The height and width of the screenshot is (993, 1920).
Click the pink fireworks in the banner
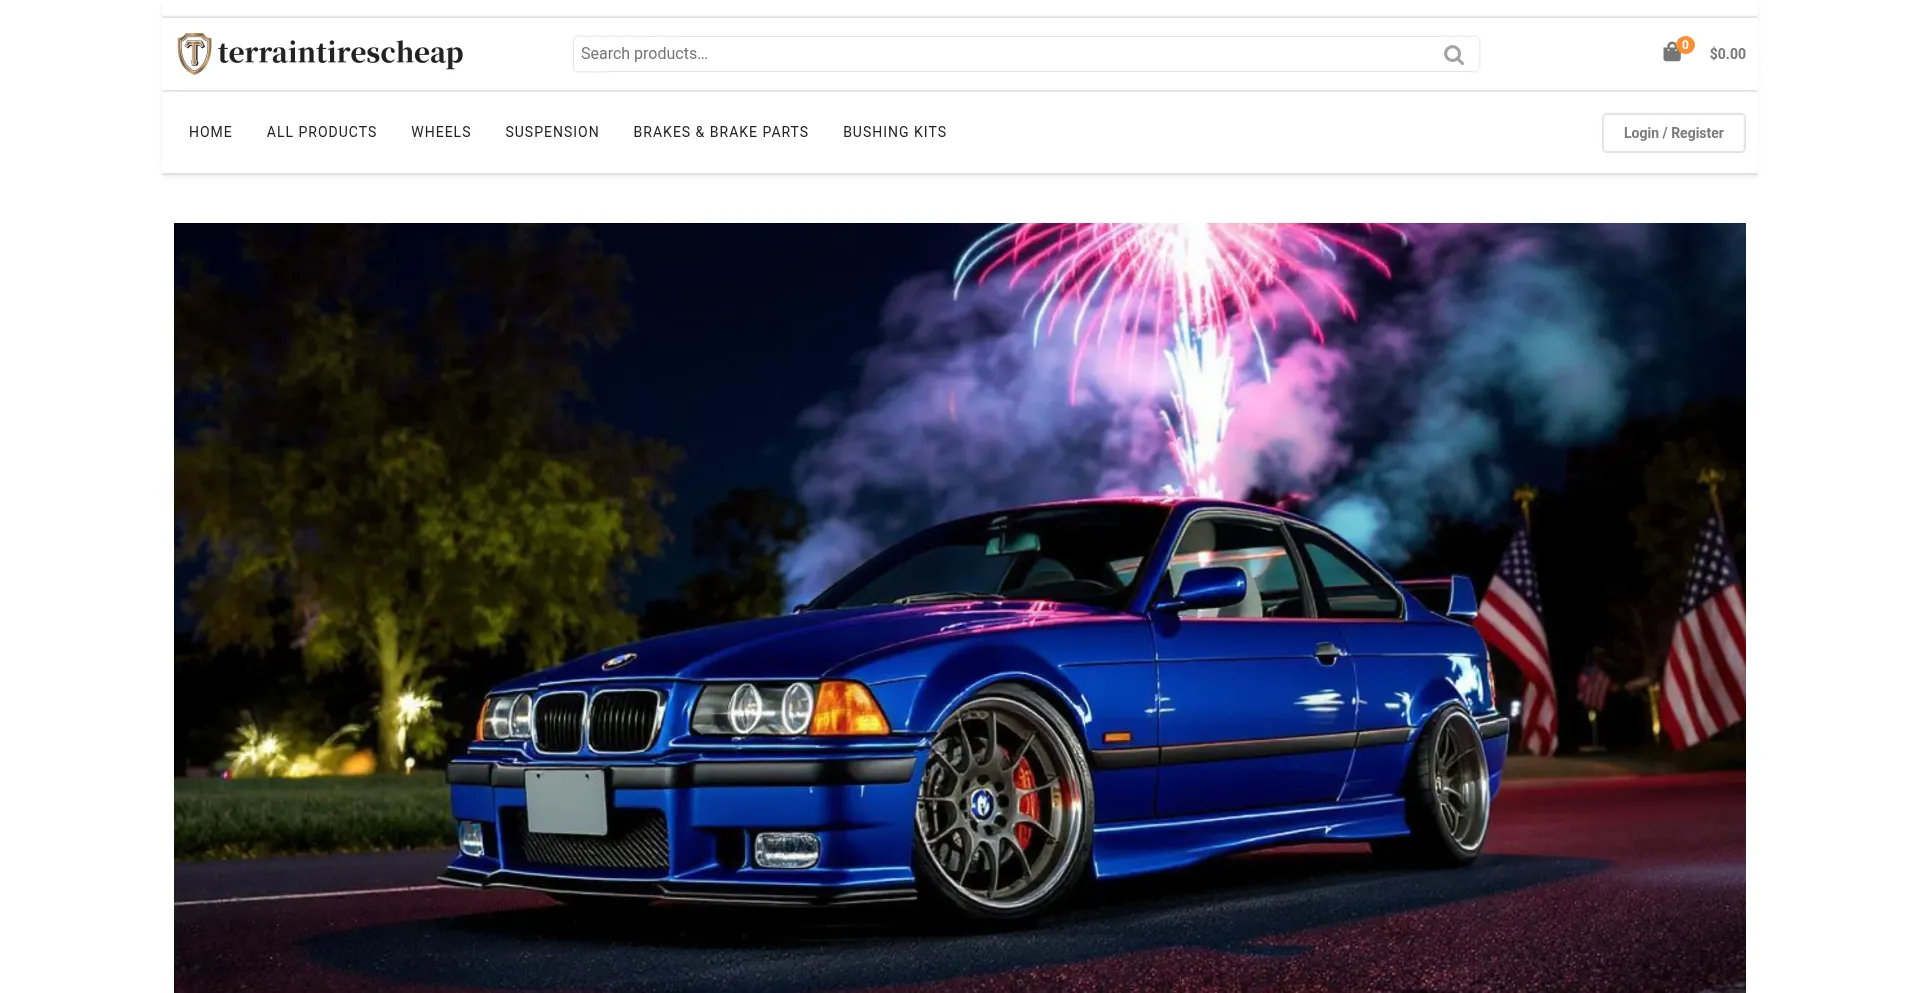pyautogui.click(x=1180, y=300)
